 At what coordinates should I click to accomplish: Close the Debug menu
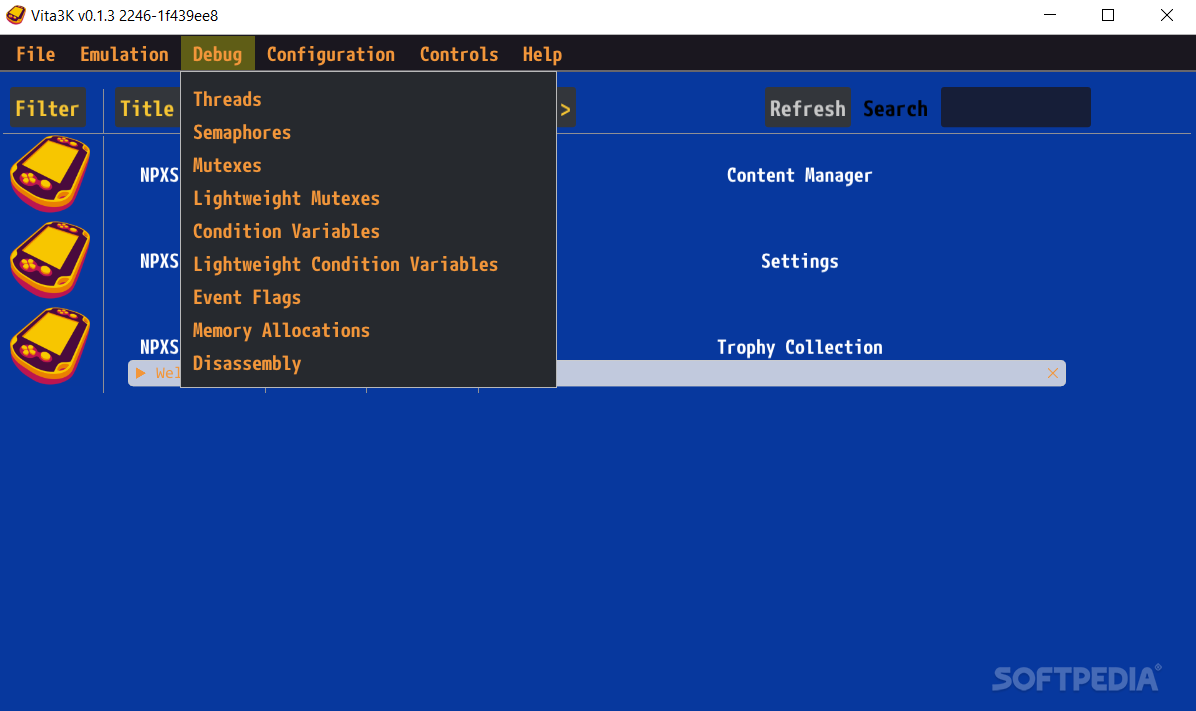tap(217, 54)
